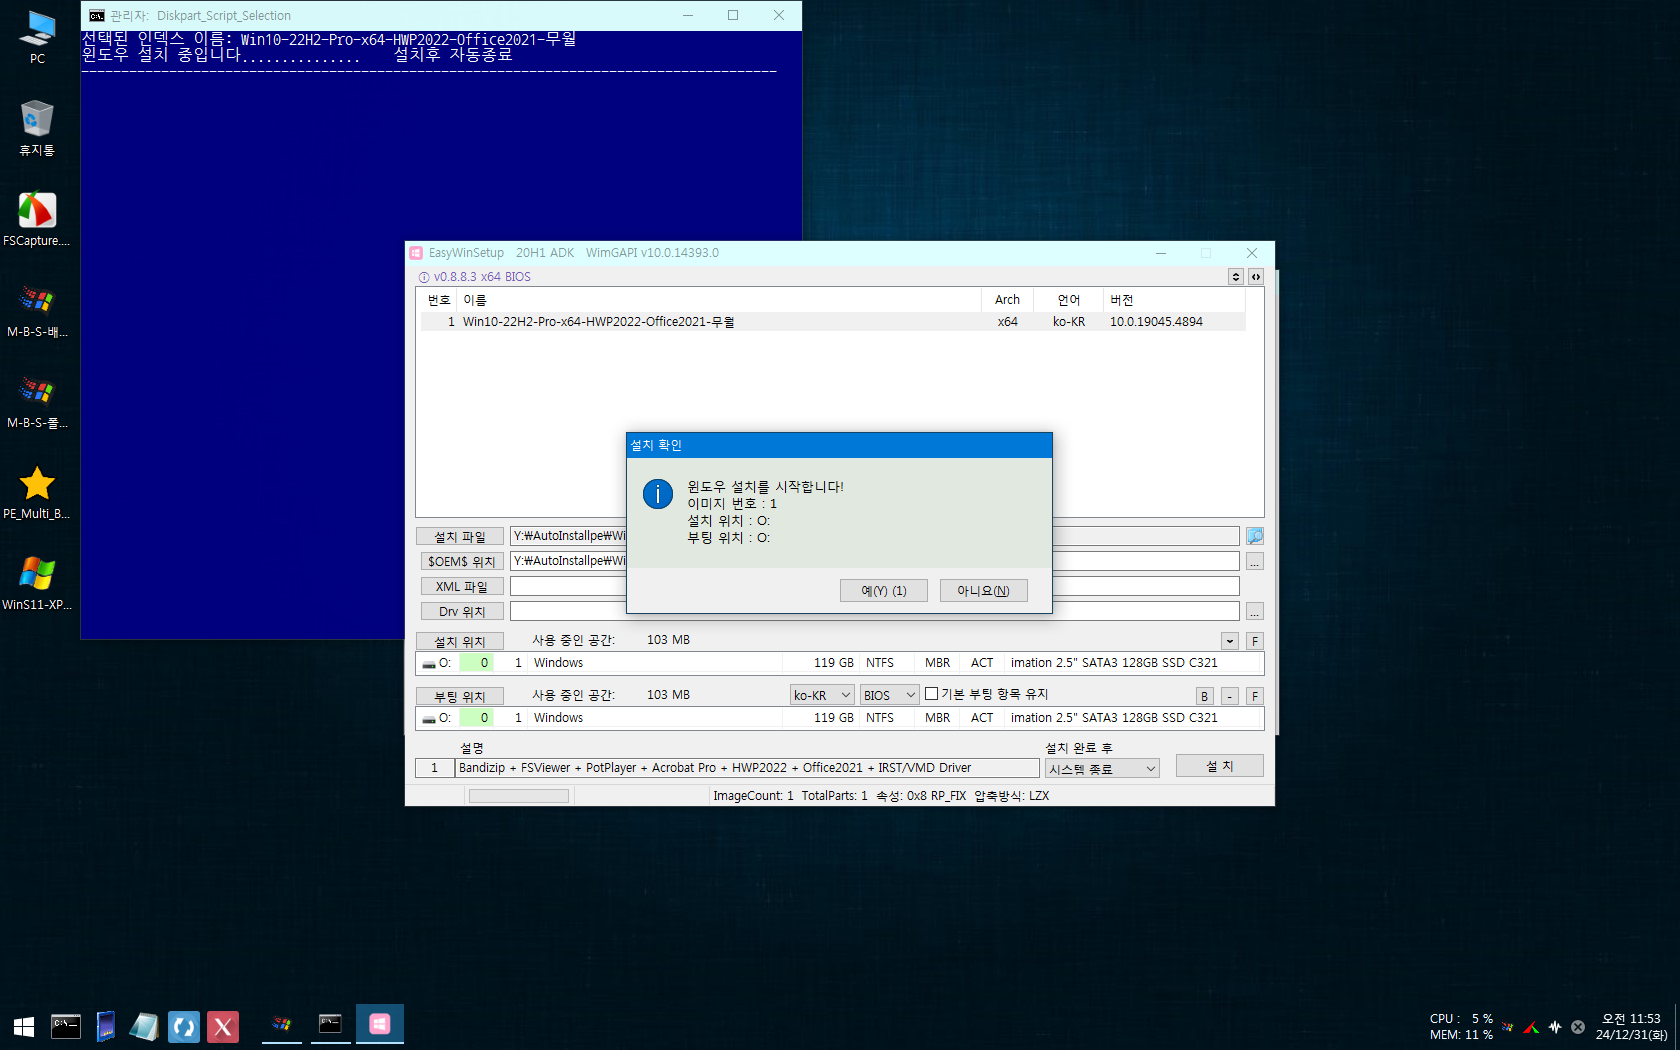The width and height of the screenshot is (1680, 1050).
Task: Click the progress bar in status bar
Action: pos(519,796)
